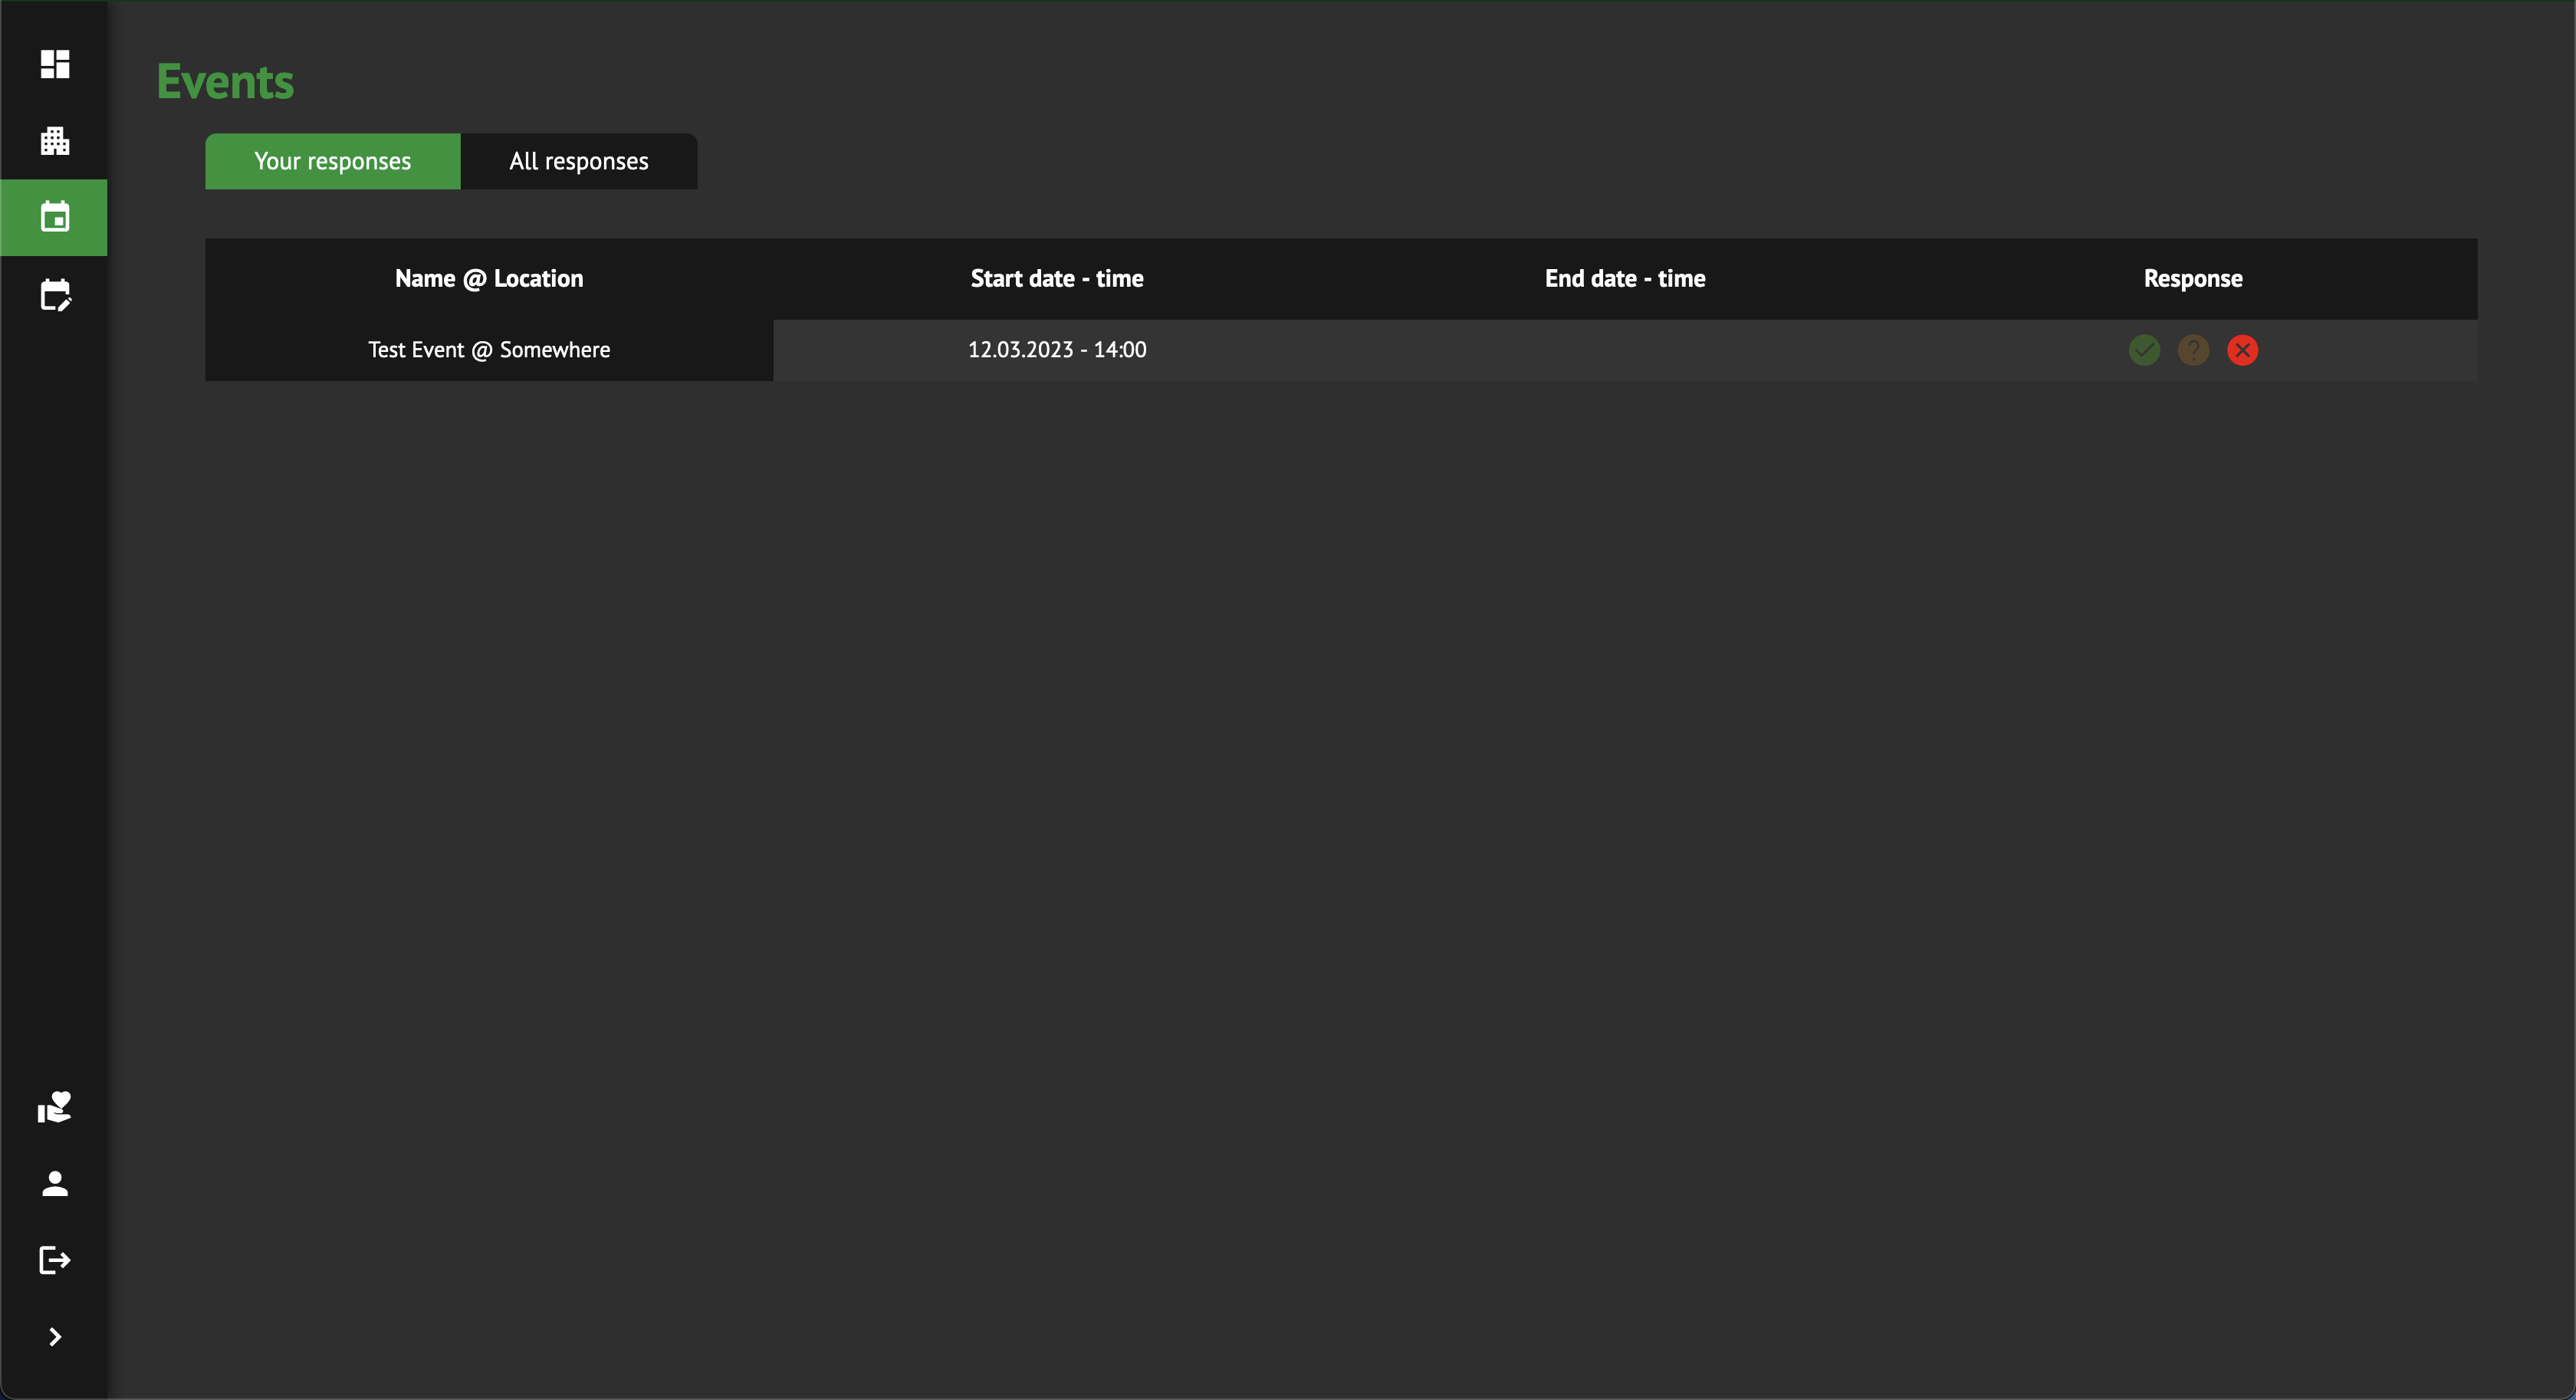Click the Response column header
Image resolution: width=2576 pixels, height=1400 pixels.
coord(2193,279)
